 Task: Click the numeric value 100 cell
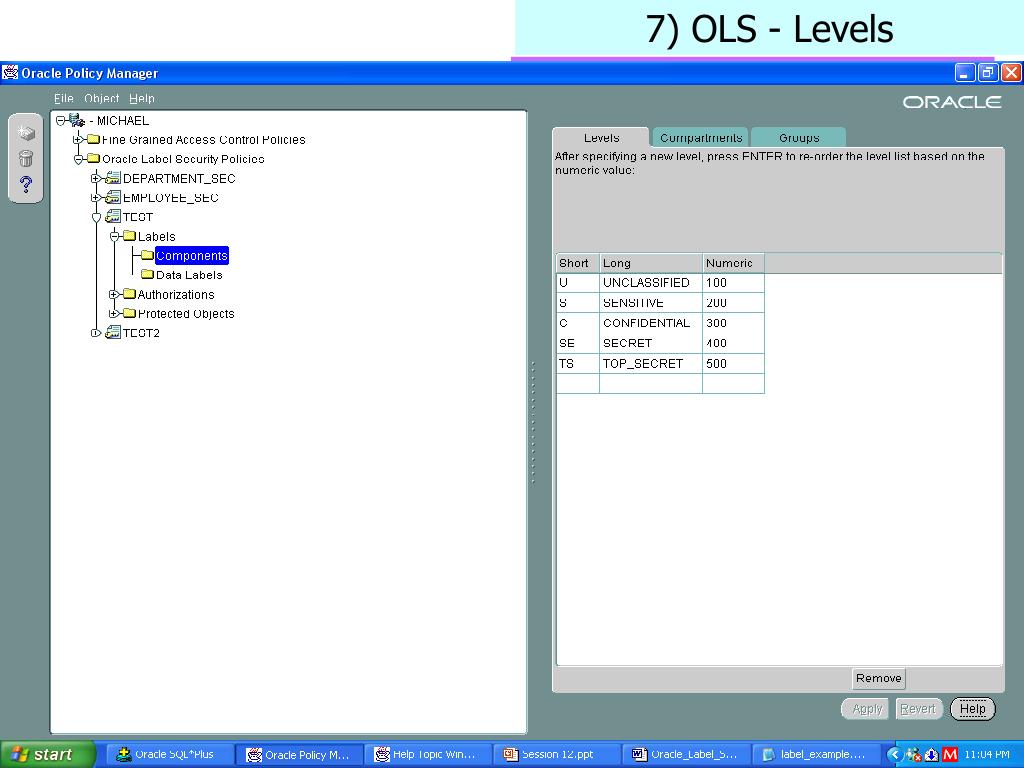click(x=733, y=283)
